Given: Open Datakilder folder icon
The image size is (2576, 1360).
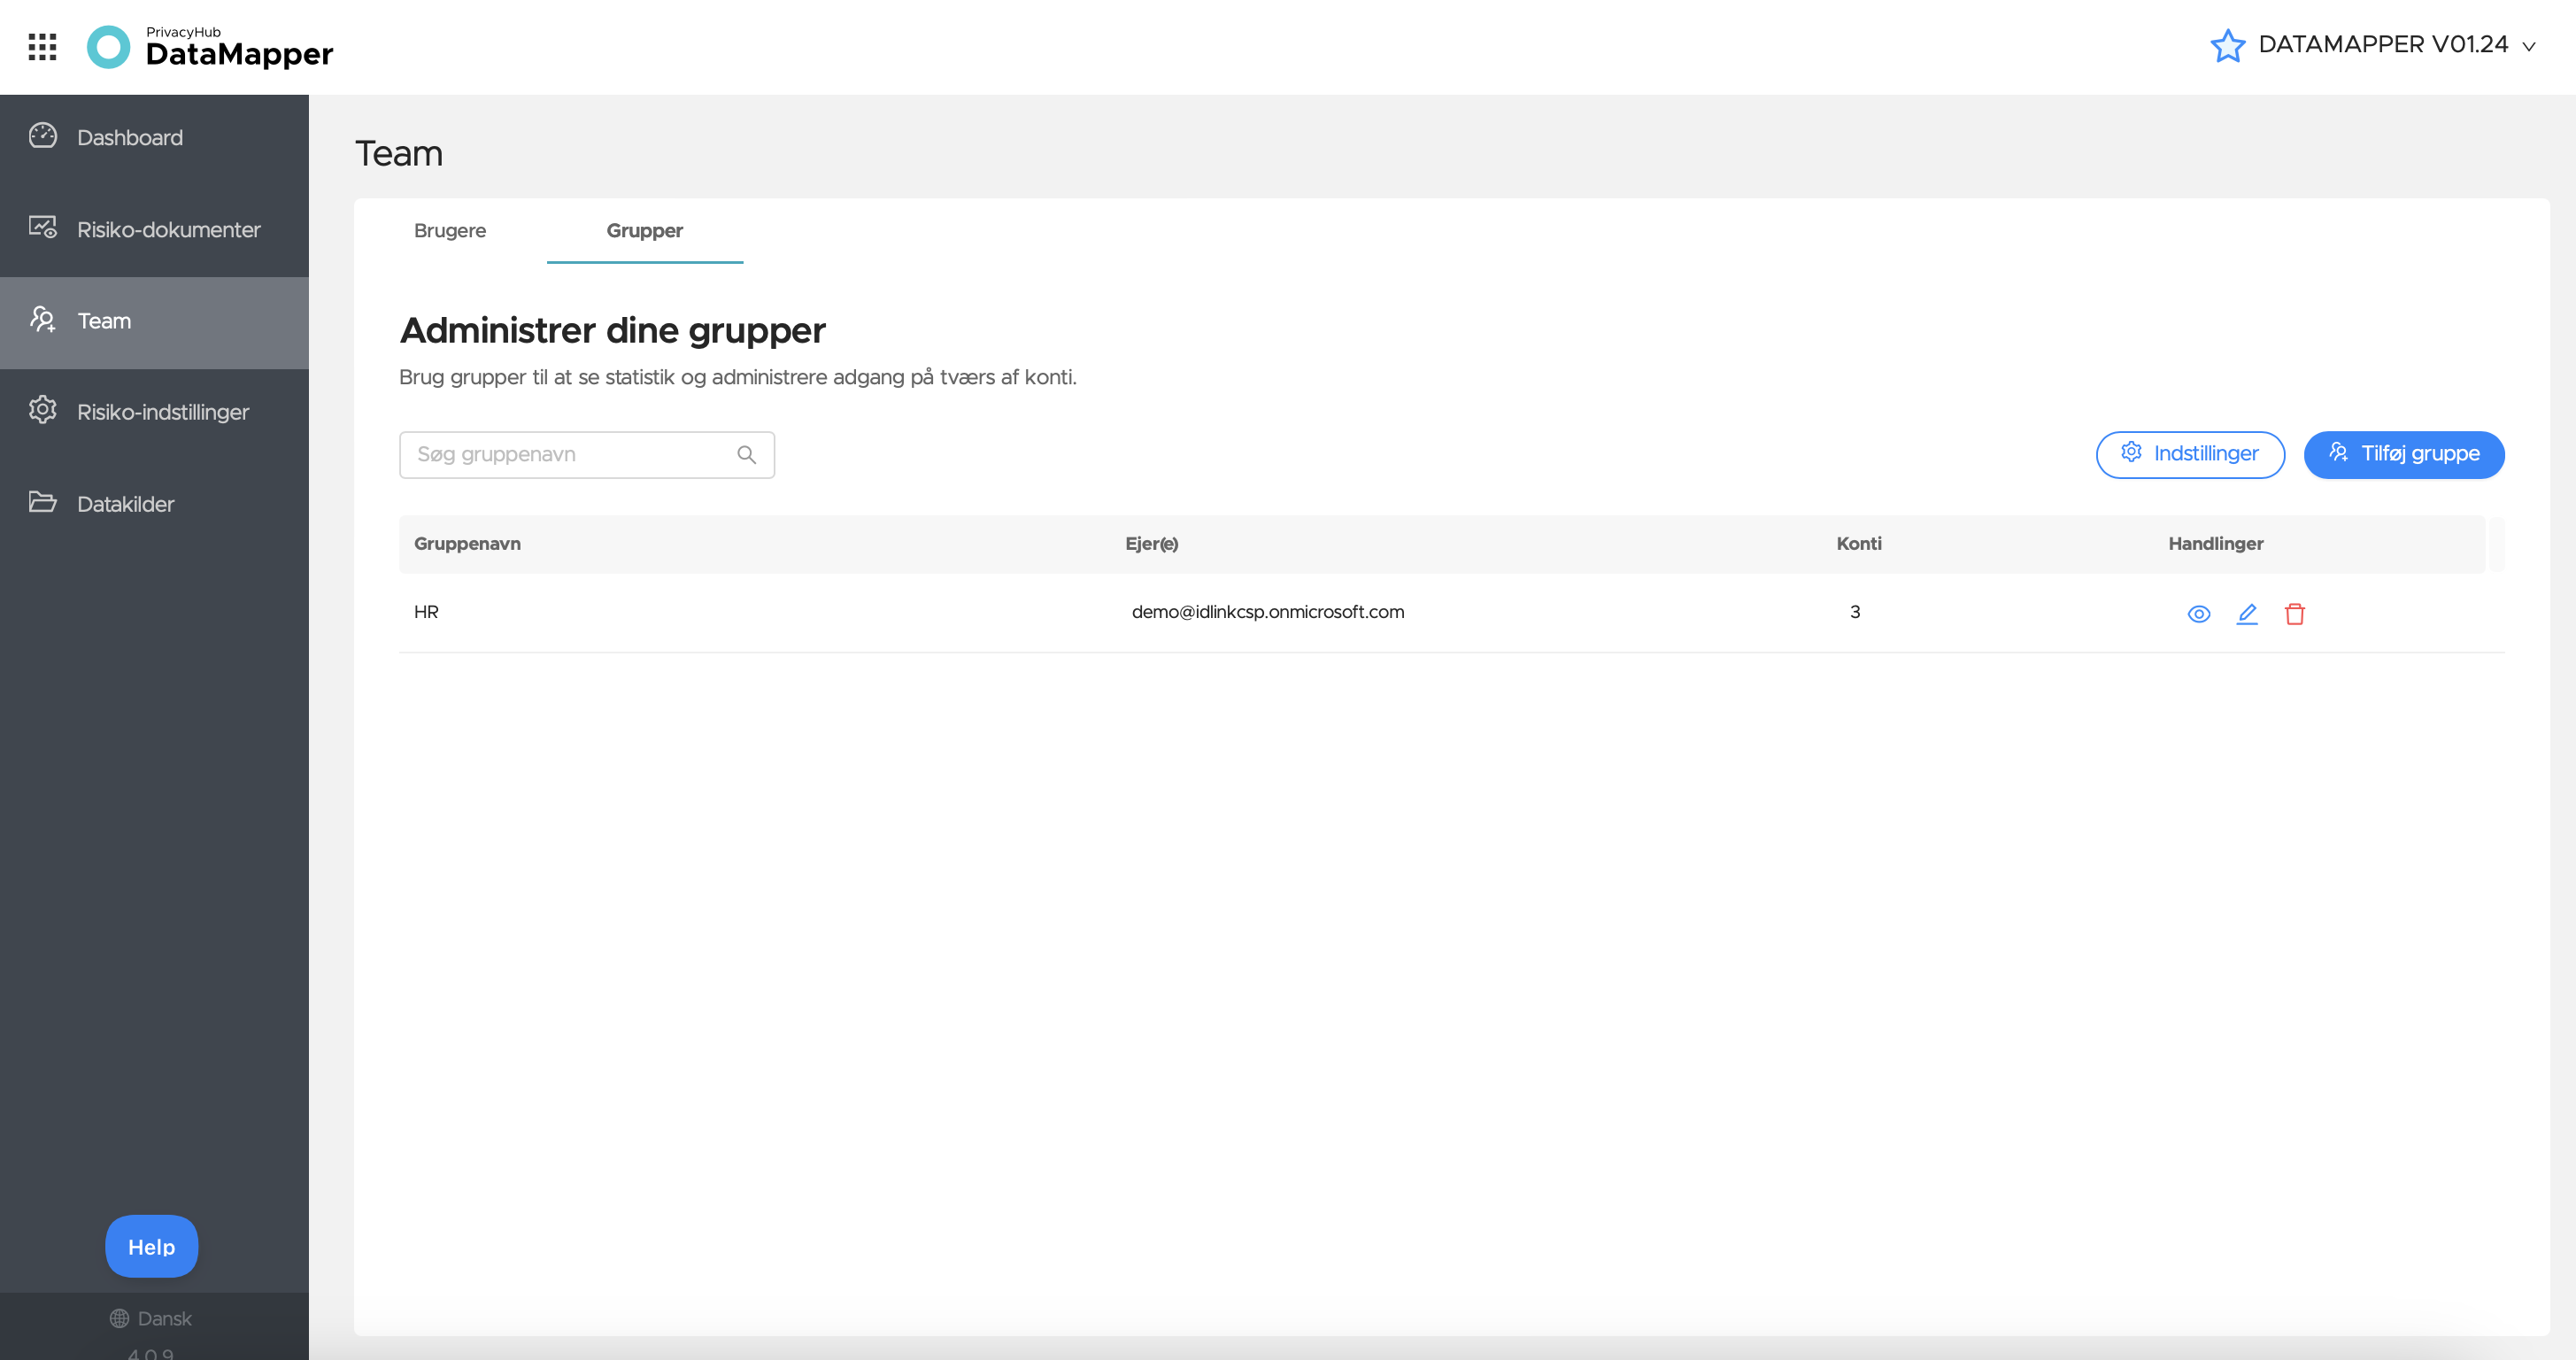Looking at the screenshot, I should (43, 502).
